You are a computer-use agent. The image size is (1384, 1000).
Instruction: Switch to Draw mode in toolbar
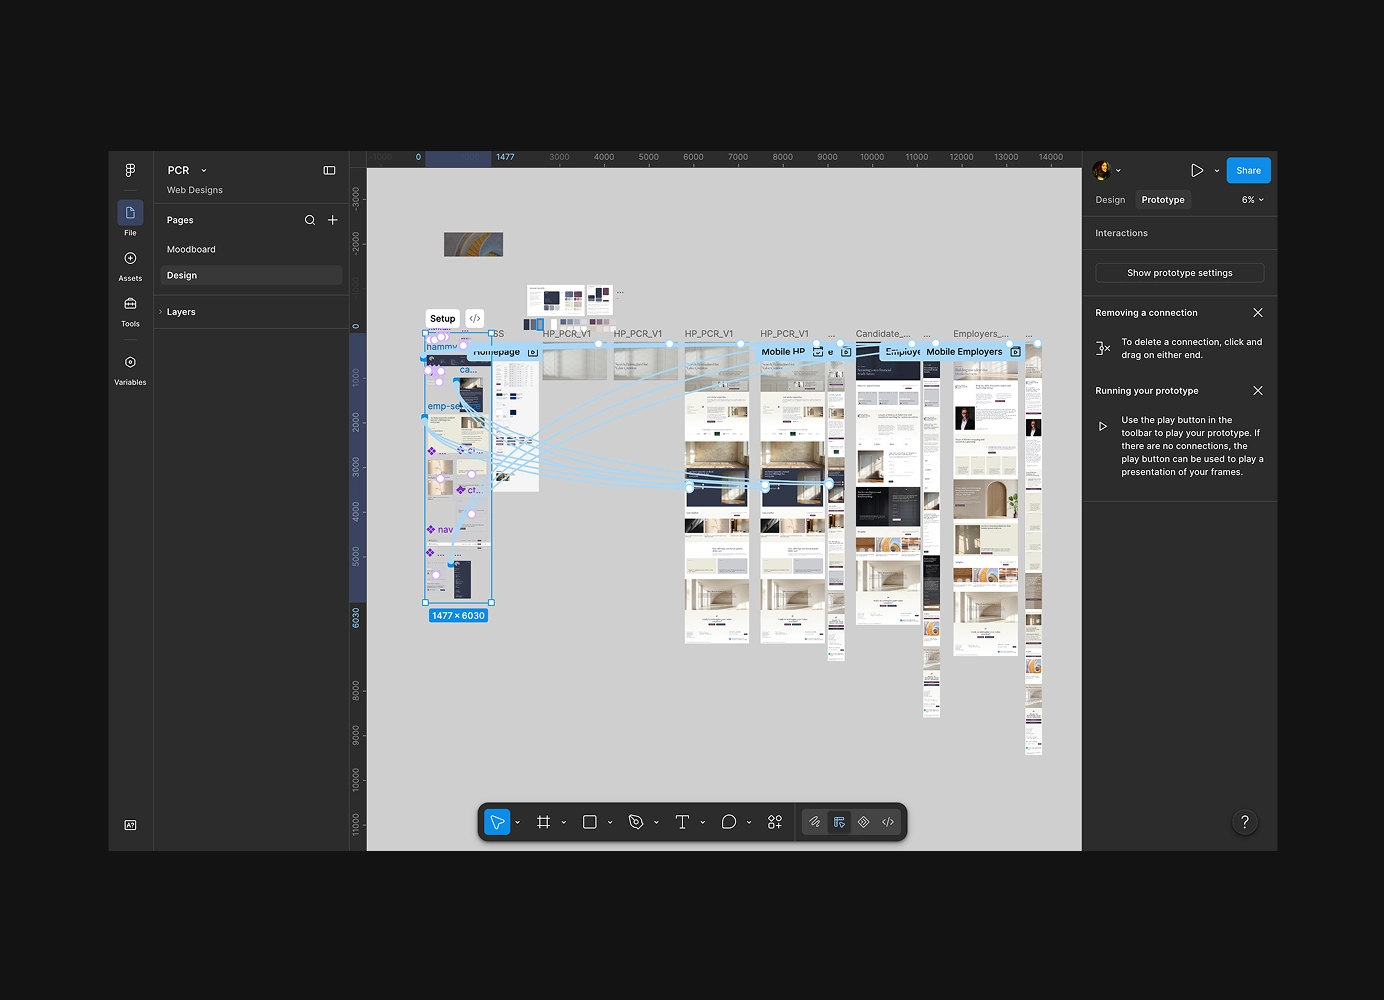coord(815,822)
